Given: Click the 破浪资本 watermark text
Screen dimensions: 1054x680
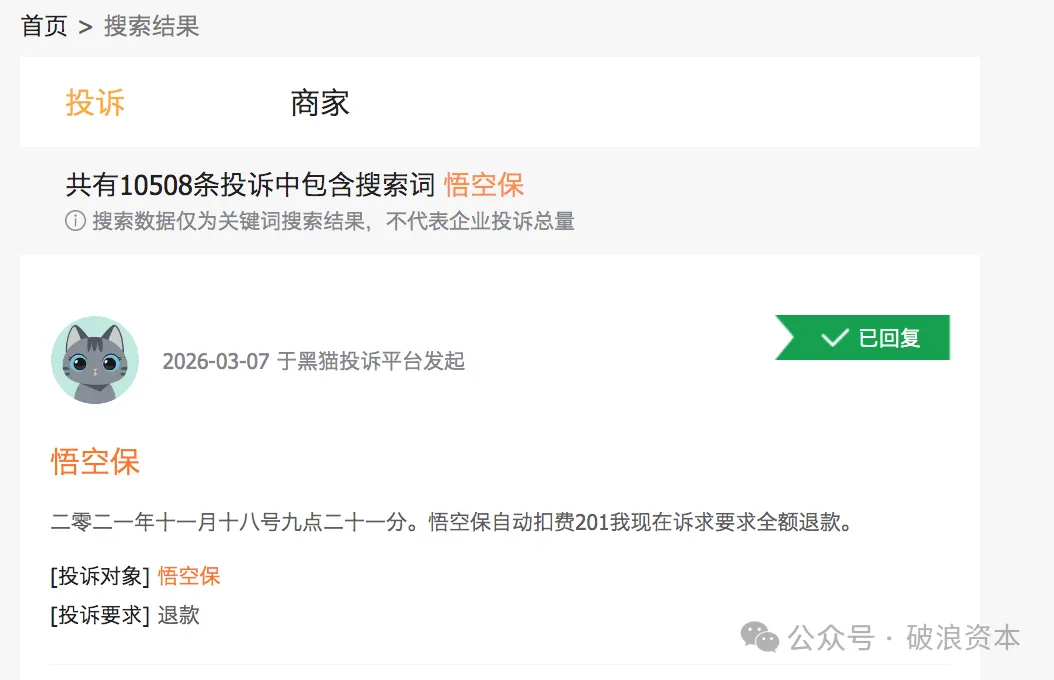Looking at the screenshot, I should tap(963, 637).
